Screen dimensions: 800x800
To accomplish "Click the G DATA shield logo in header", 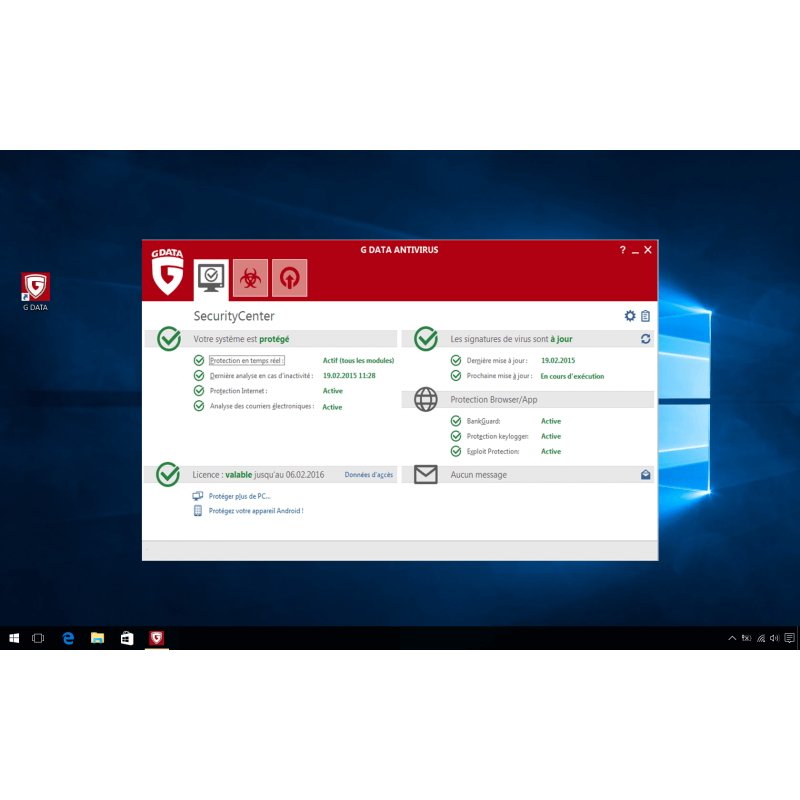I will tap(167, 272).
